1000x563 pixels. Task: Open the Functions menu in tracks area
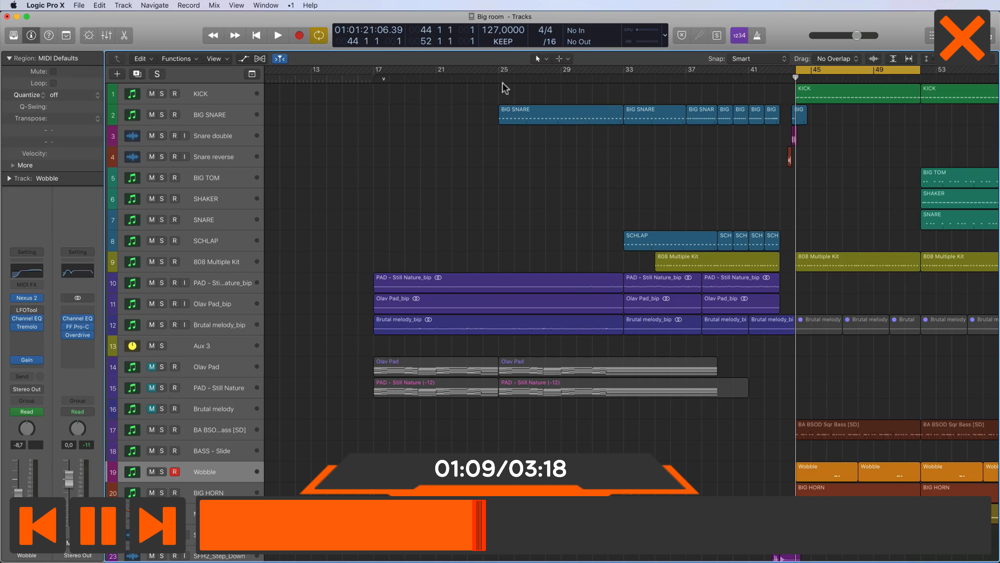coord(178,59)
